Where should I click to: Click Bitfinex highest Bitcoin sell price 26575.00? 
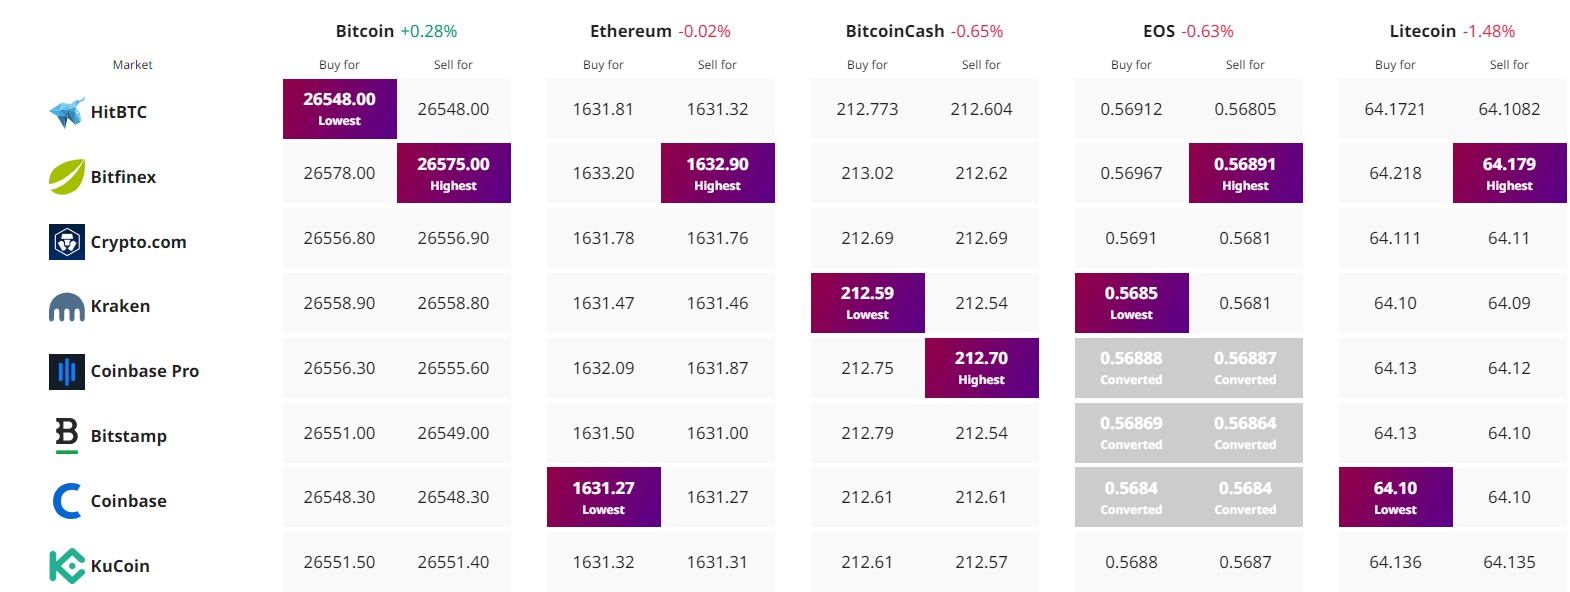[454, 173]
